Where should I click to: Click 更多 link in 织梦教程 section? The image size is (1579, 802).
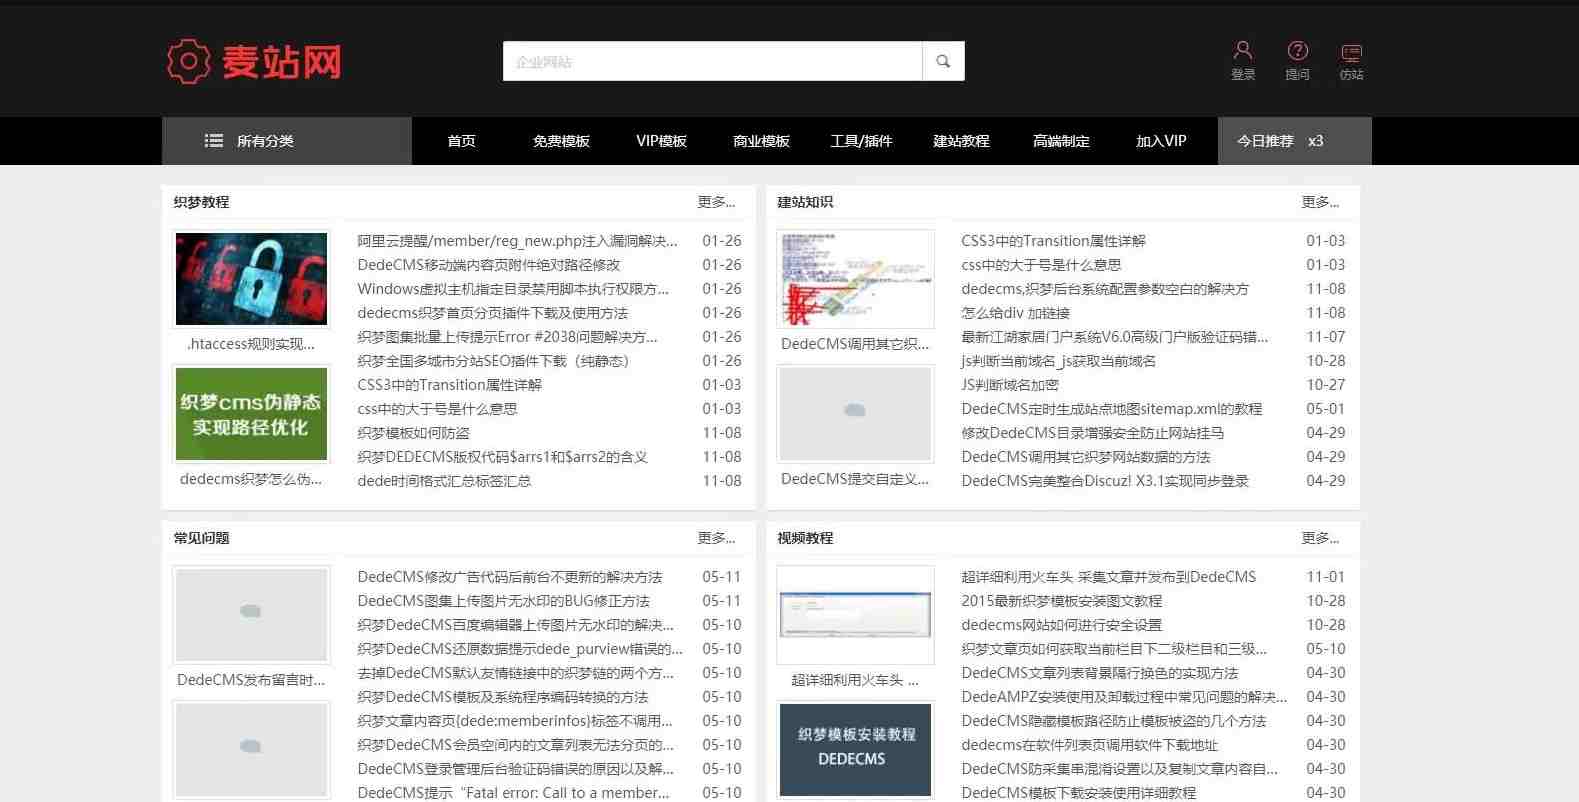coord(716,202)
